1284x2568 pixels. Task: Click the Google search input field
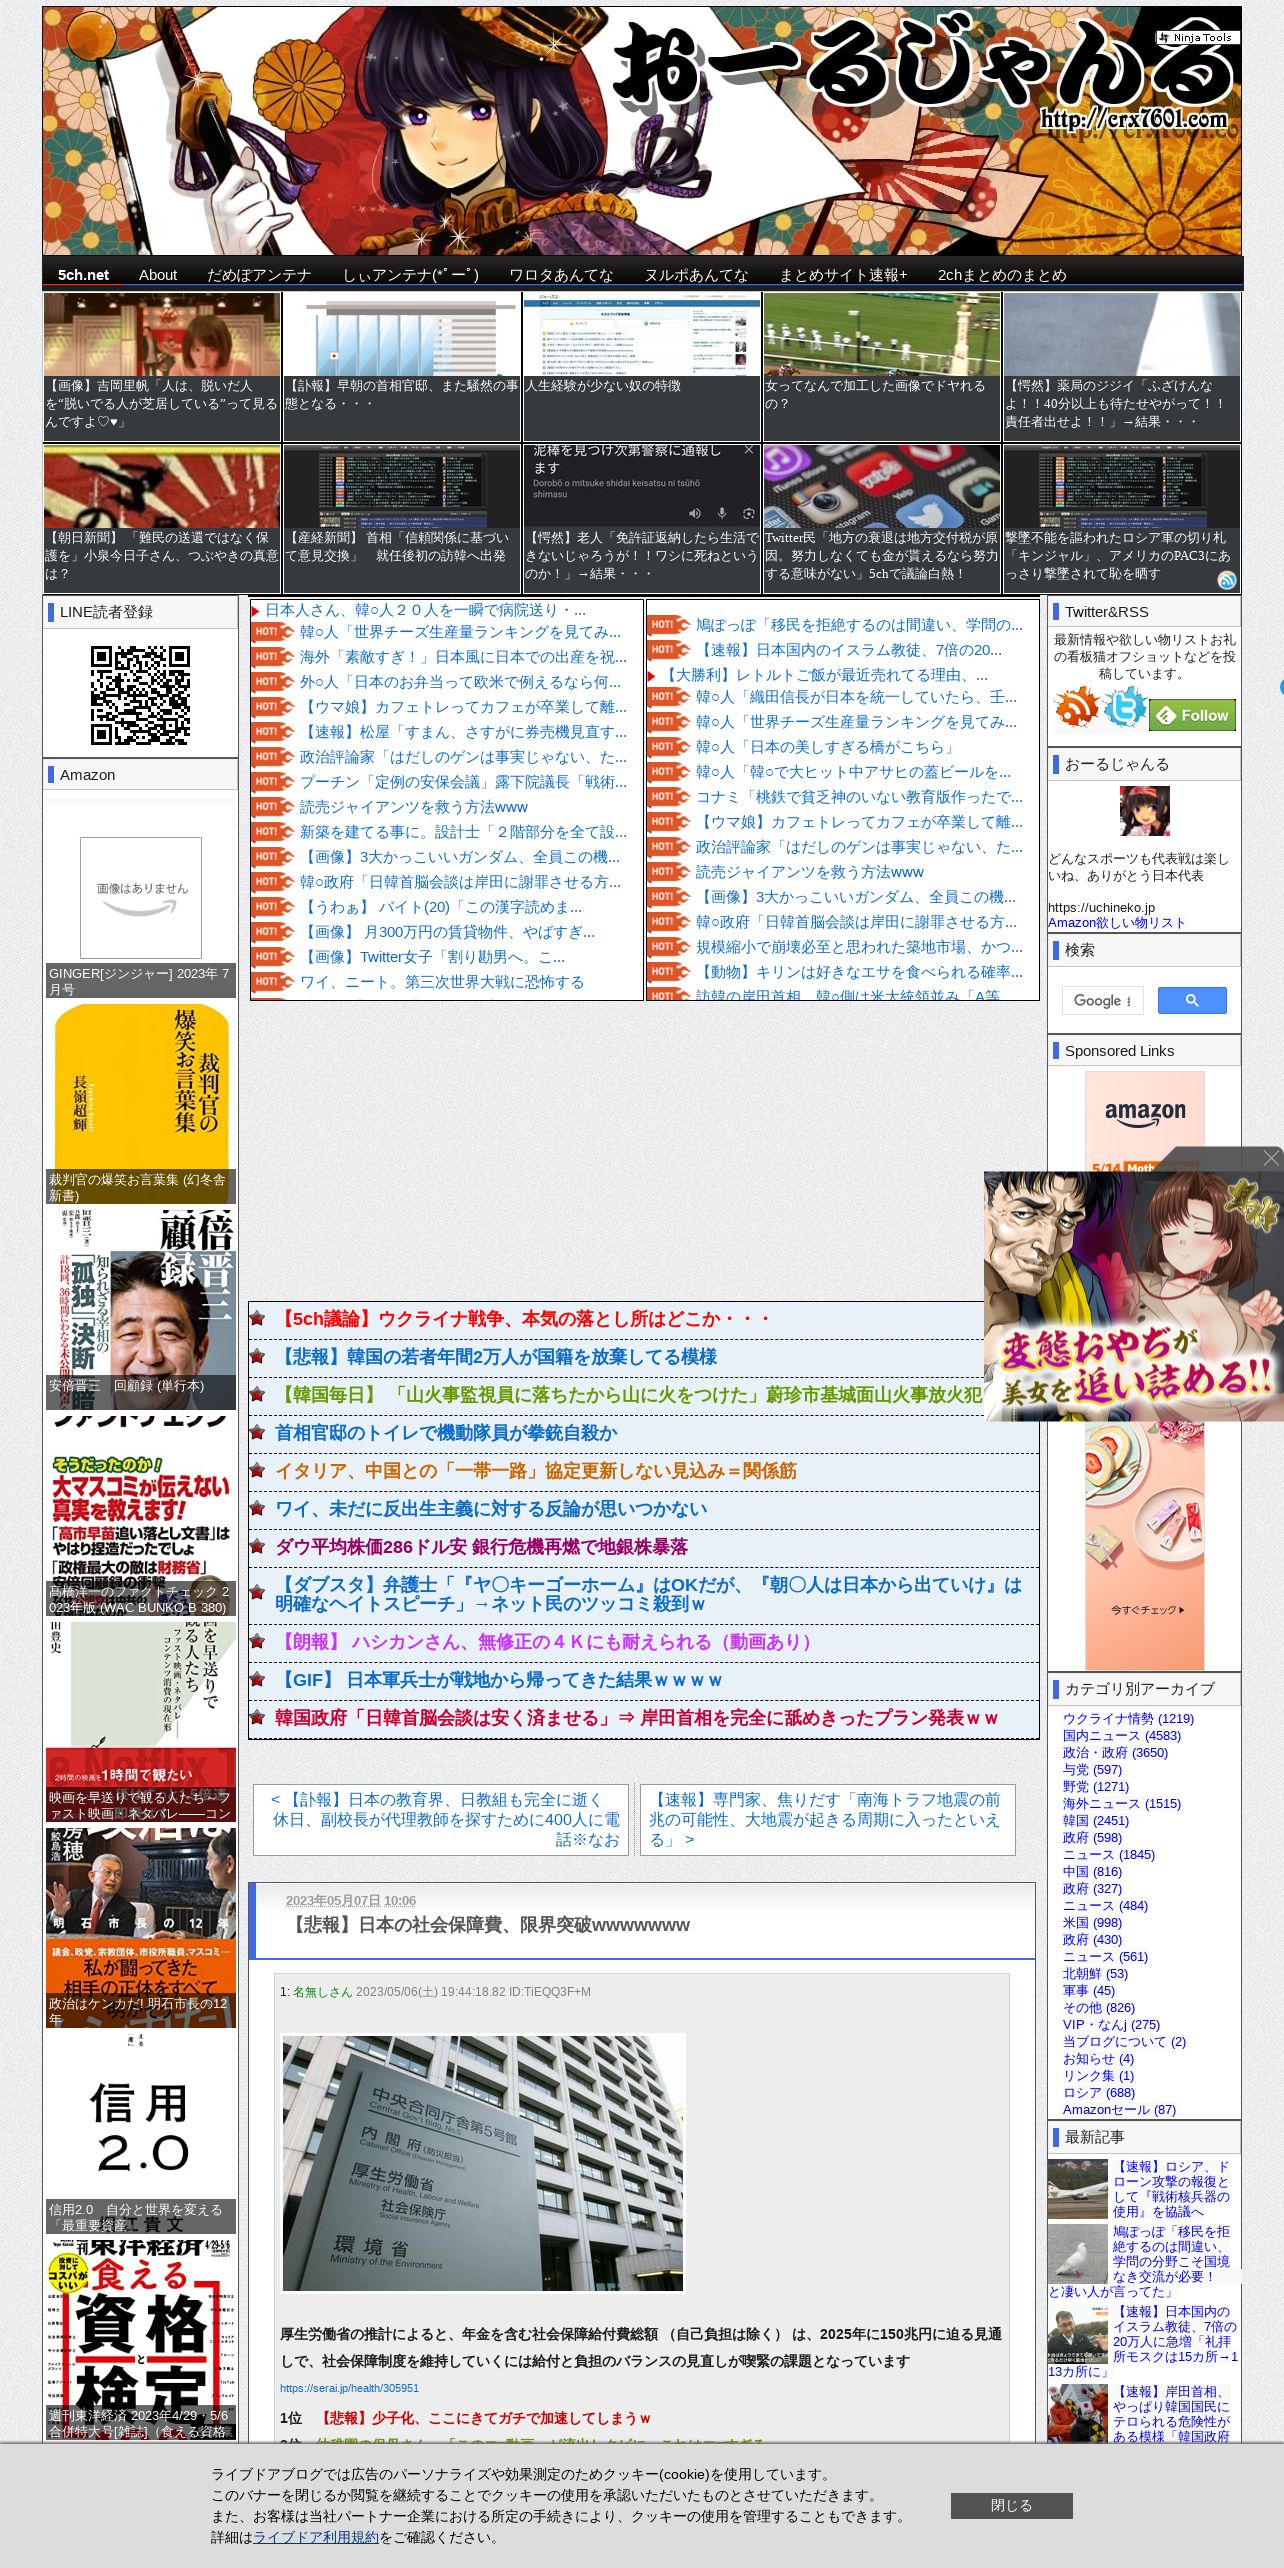coord(1102,1000)
